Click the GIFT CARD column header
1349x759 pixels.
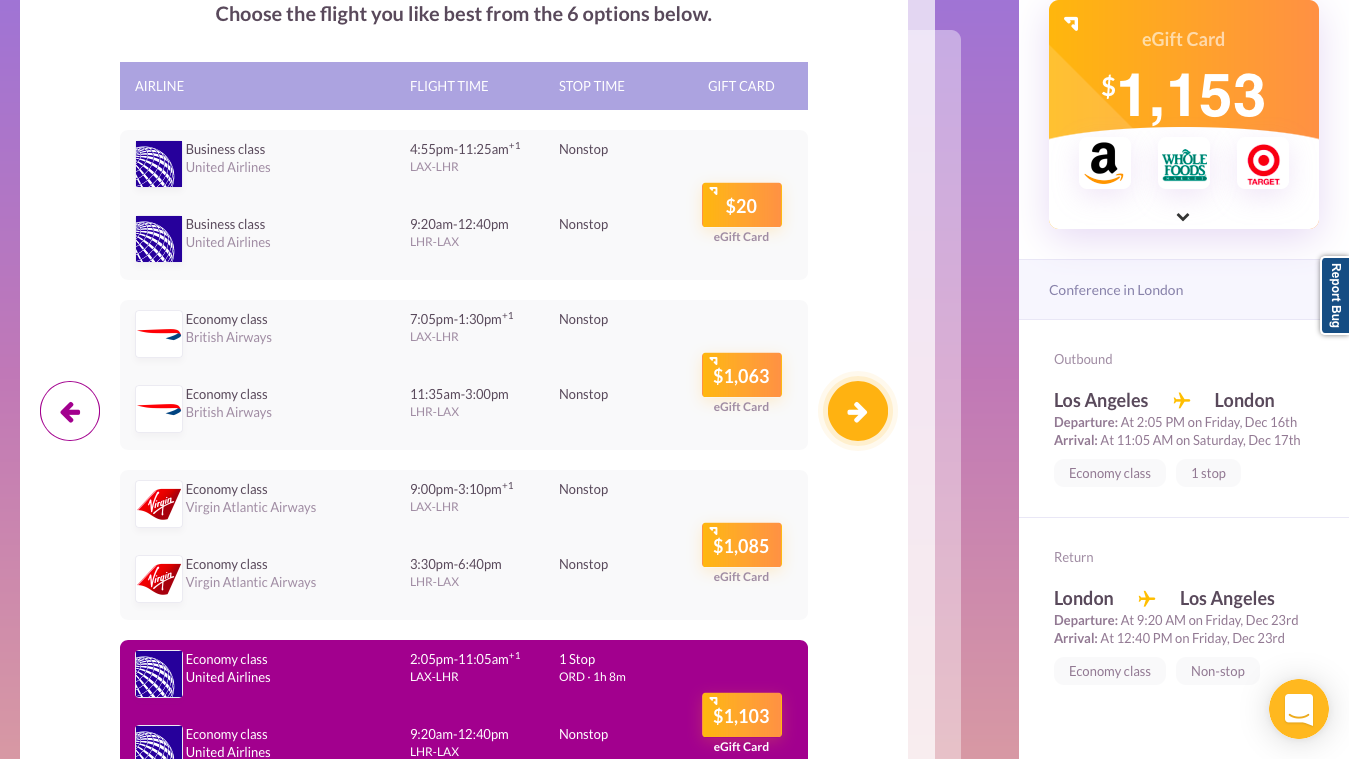click(x=741, y=86)
